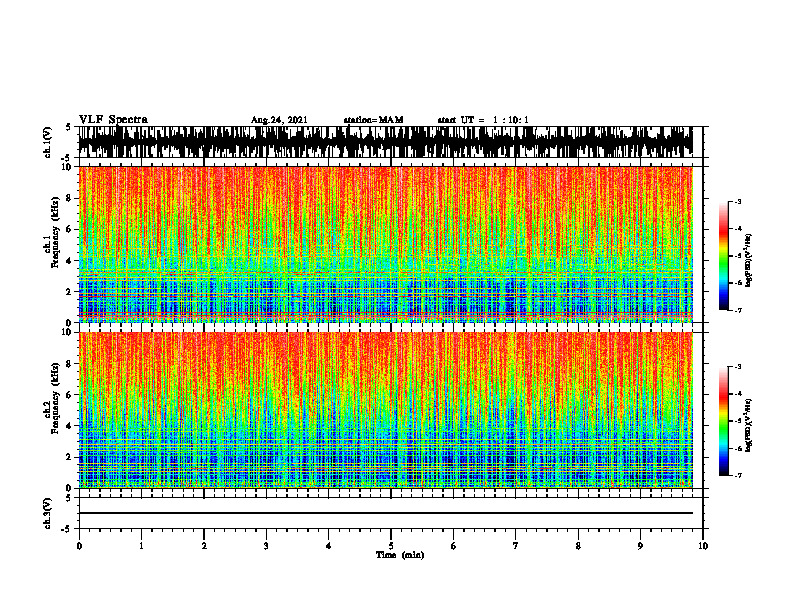Click time-axis tick label "1"
The width and height of the screenshot is (792, 612).
141,546
